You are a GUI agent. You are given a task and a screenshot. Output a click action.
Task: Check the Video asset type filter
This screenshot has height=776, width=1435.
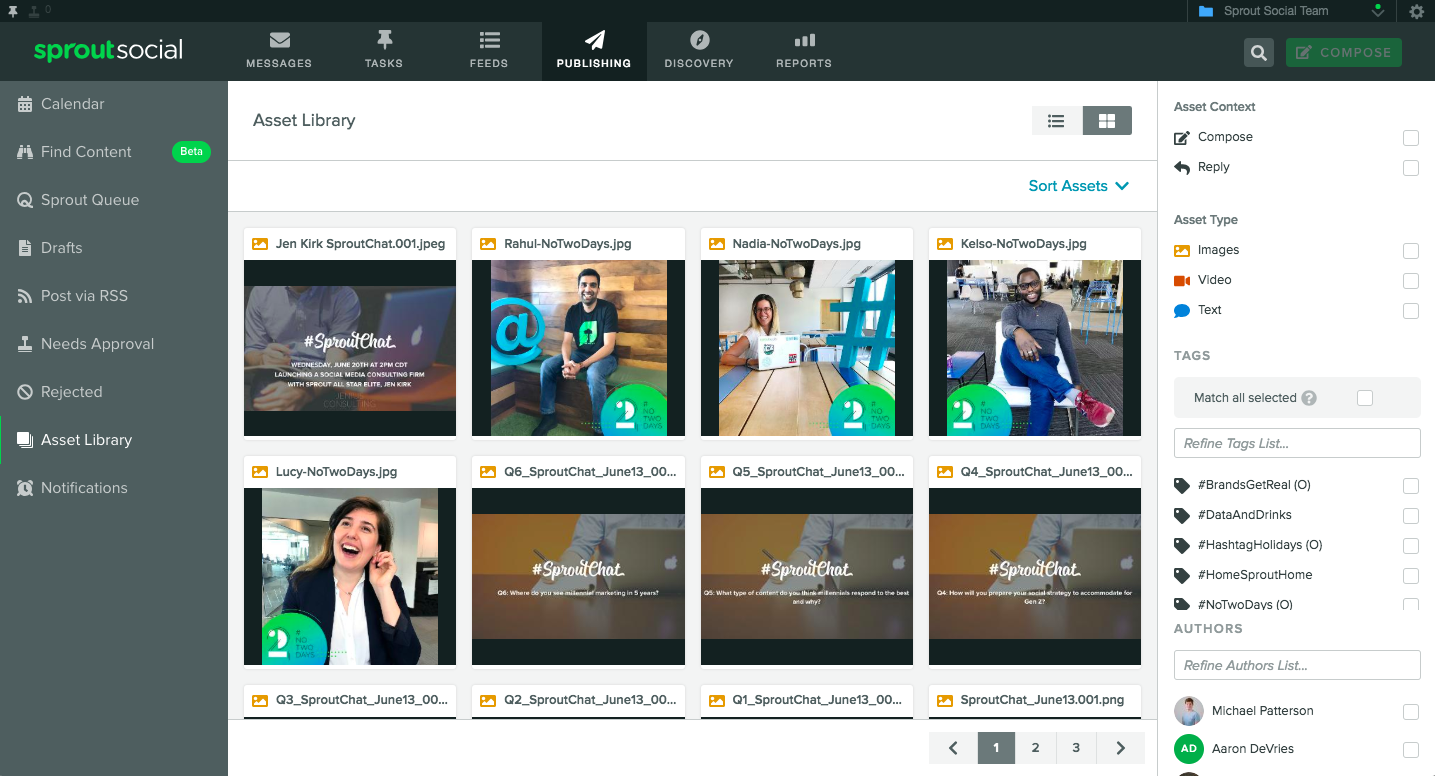tap(1411, 281)
